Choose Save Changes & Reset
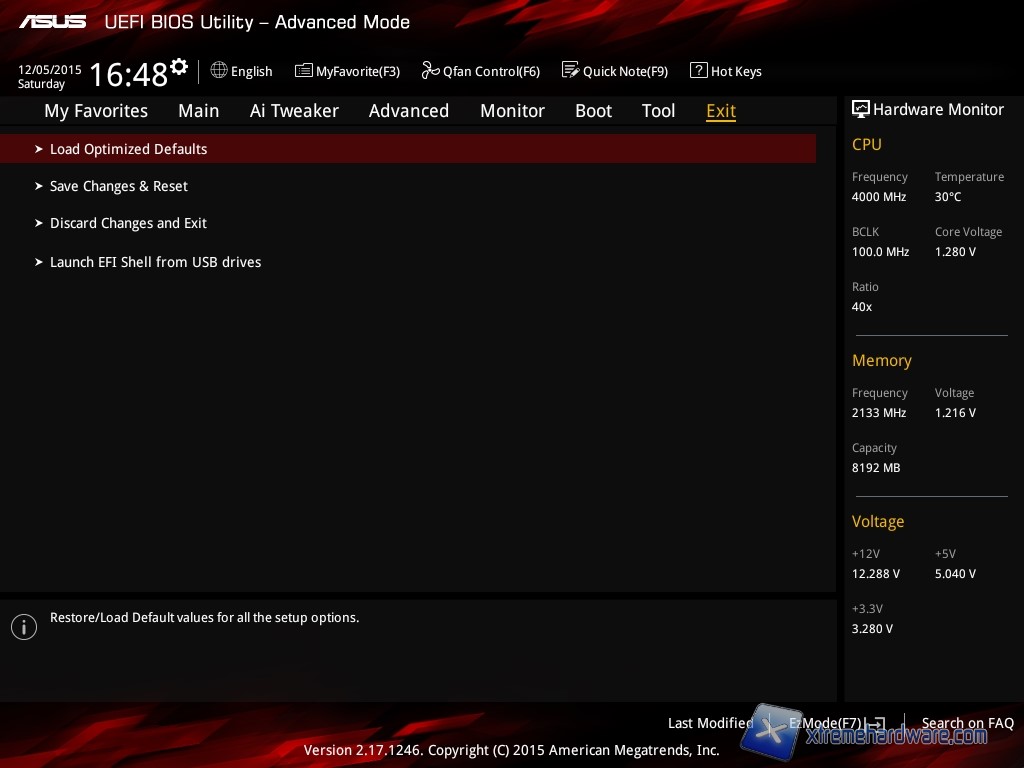Image resolution: width=1024 pixels, height=768 pixels. [118, 186]
